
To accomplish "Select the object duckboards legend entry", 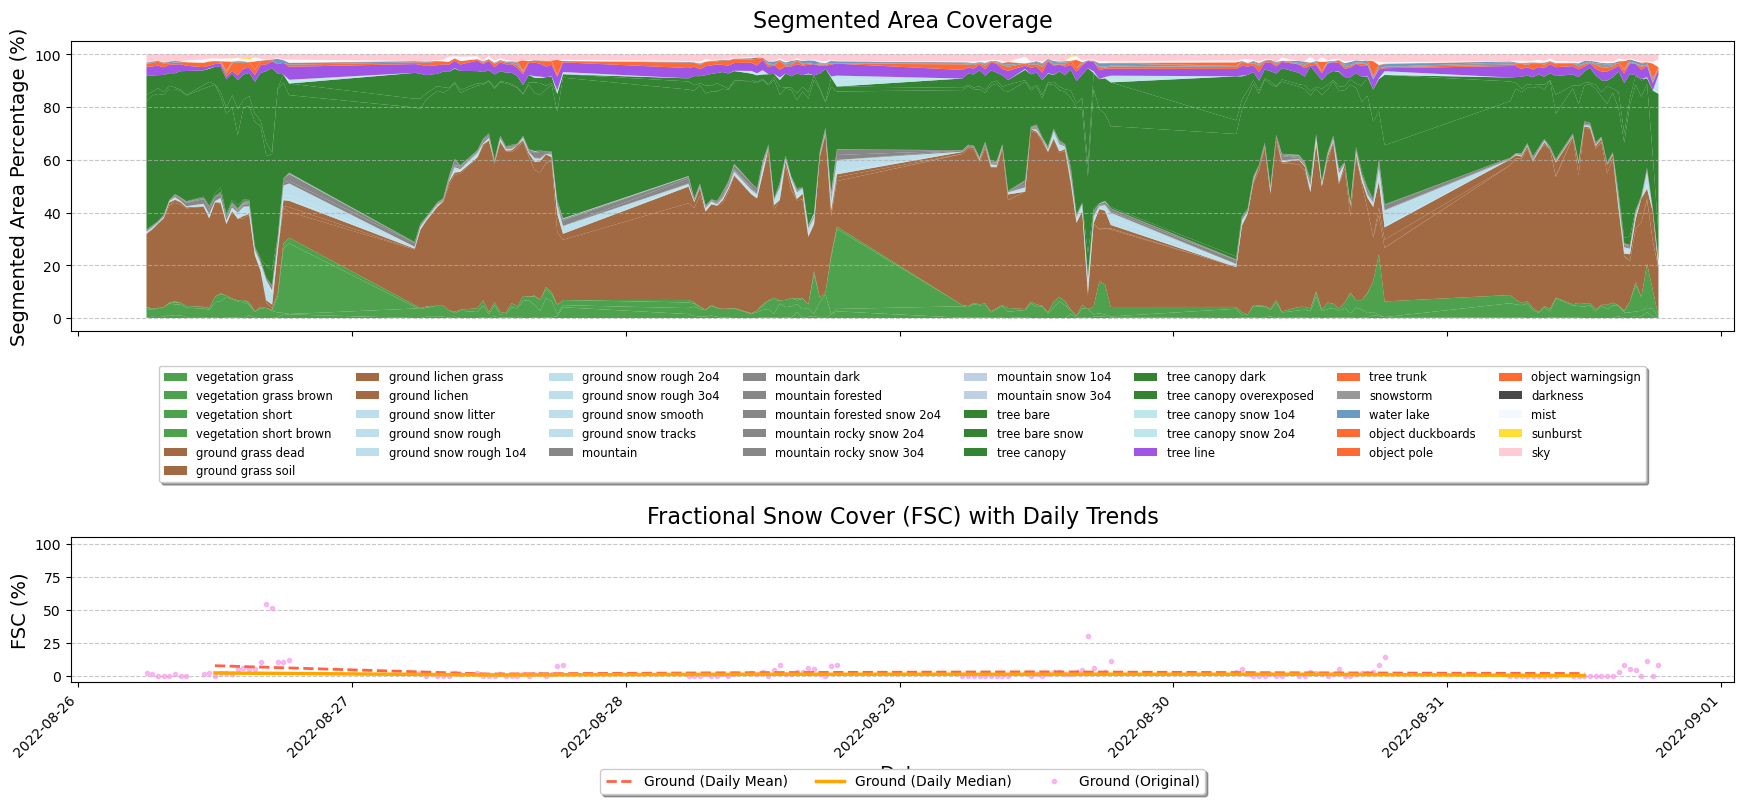I will [x=1421, y=434].
